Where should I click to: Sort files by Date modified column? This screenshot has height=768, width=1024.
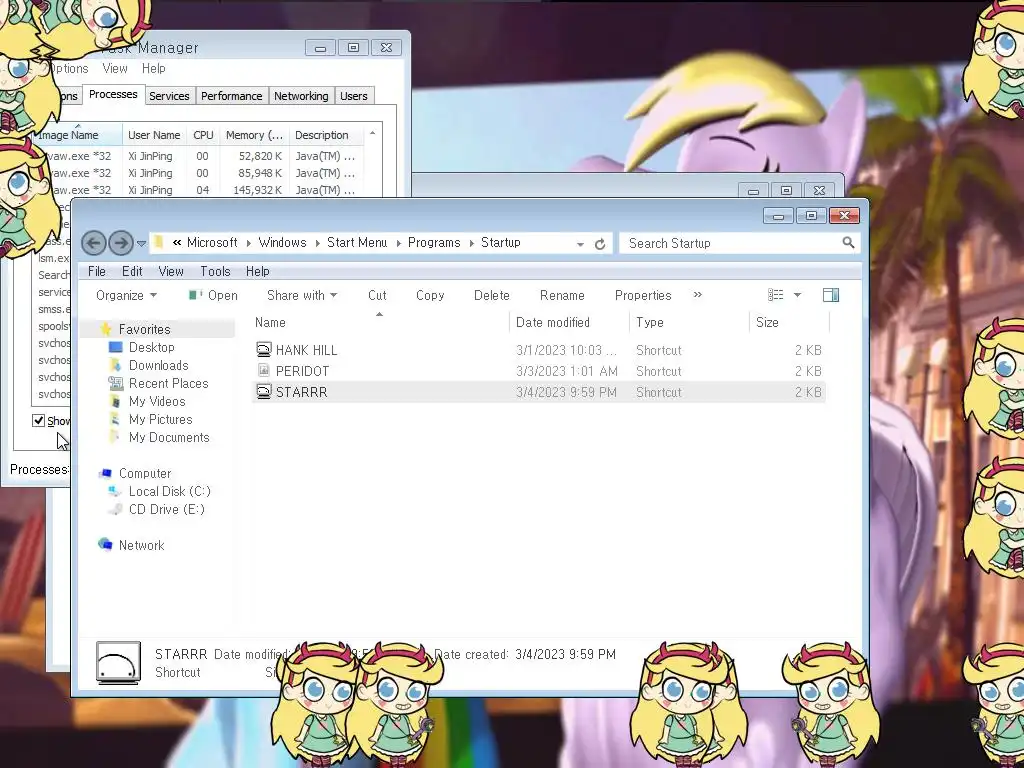coord(569,322)
